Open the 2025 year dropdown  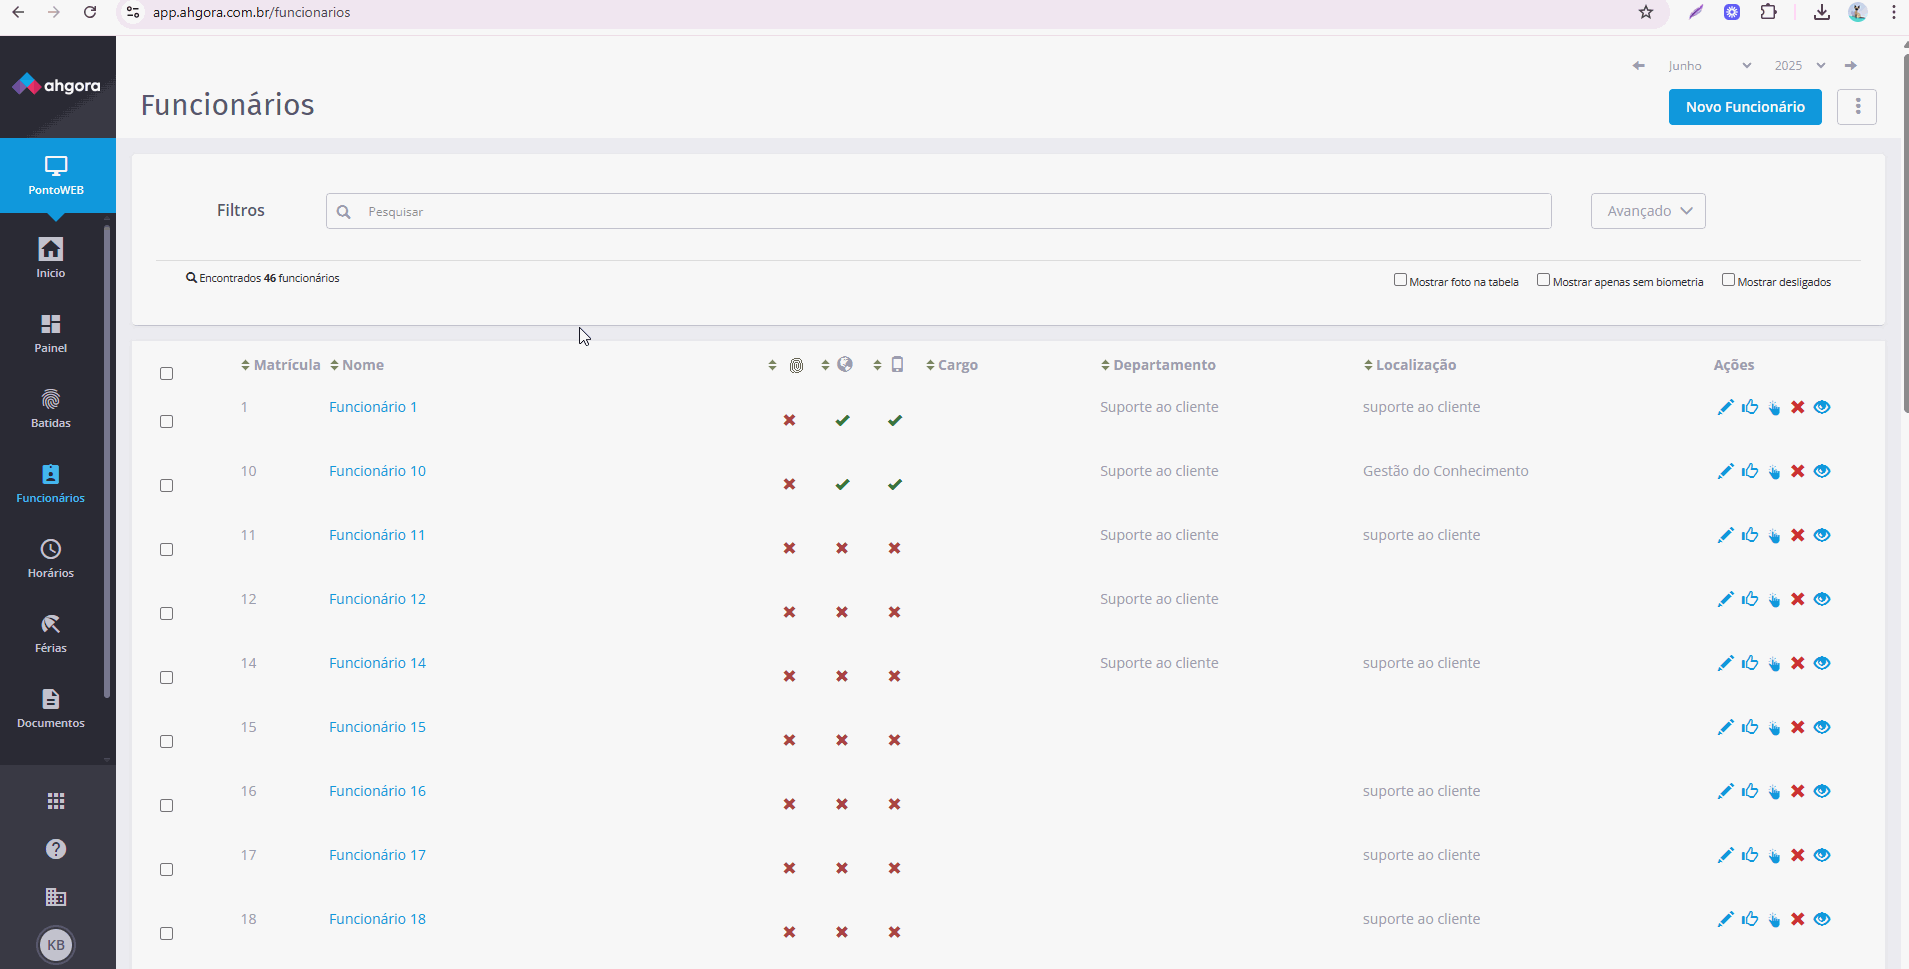pos(1800,66)
